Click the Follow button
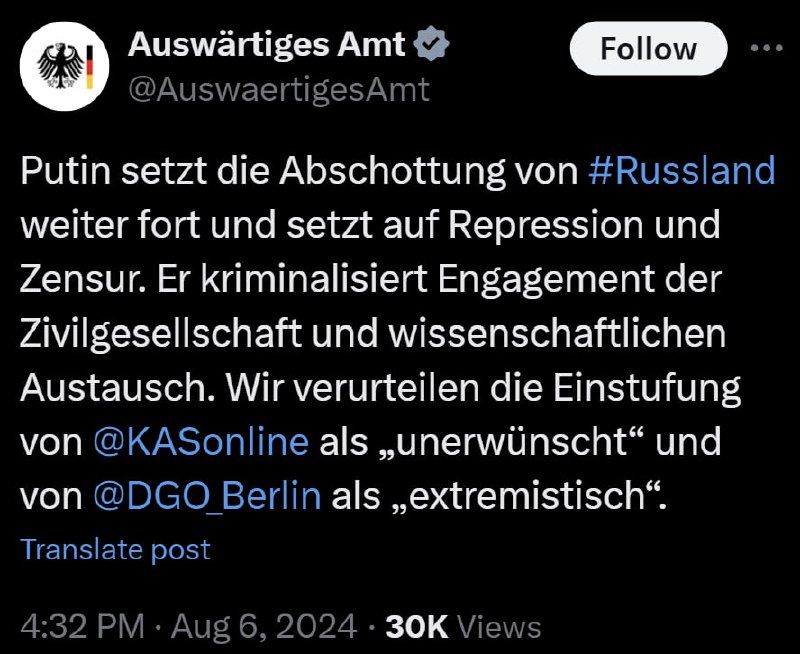 648,48
